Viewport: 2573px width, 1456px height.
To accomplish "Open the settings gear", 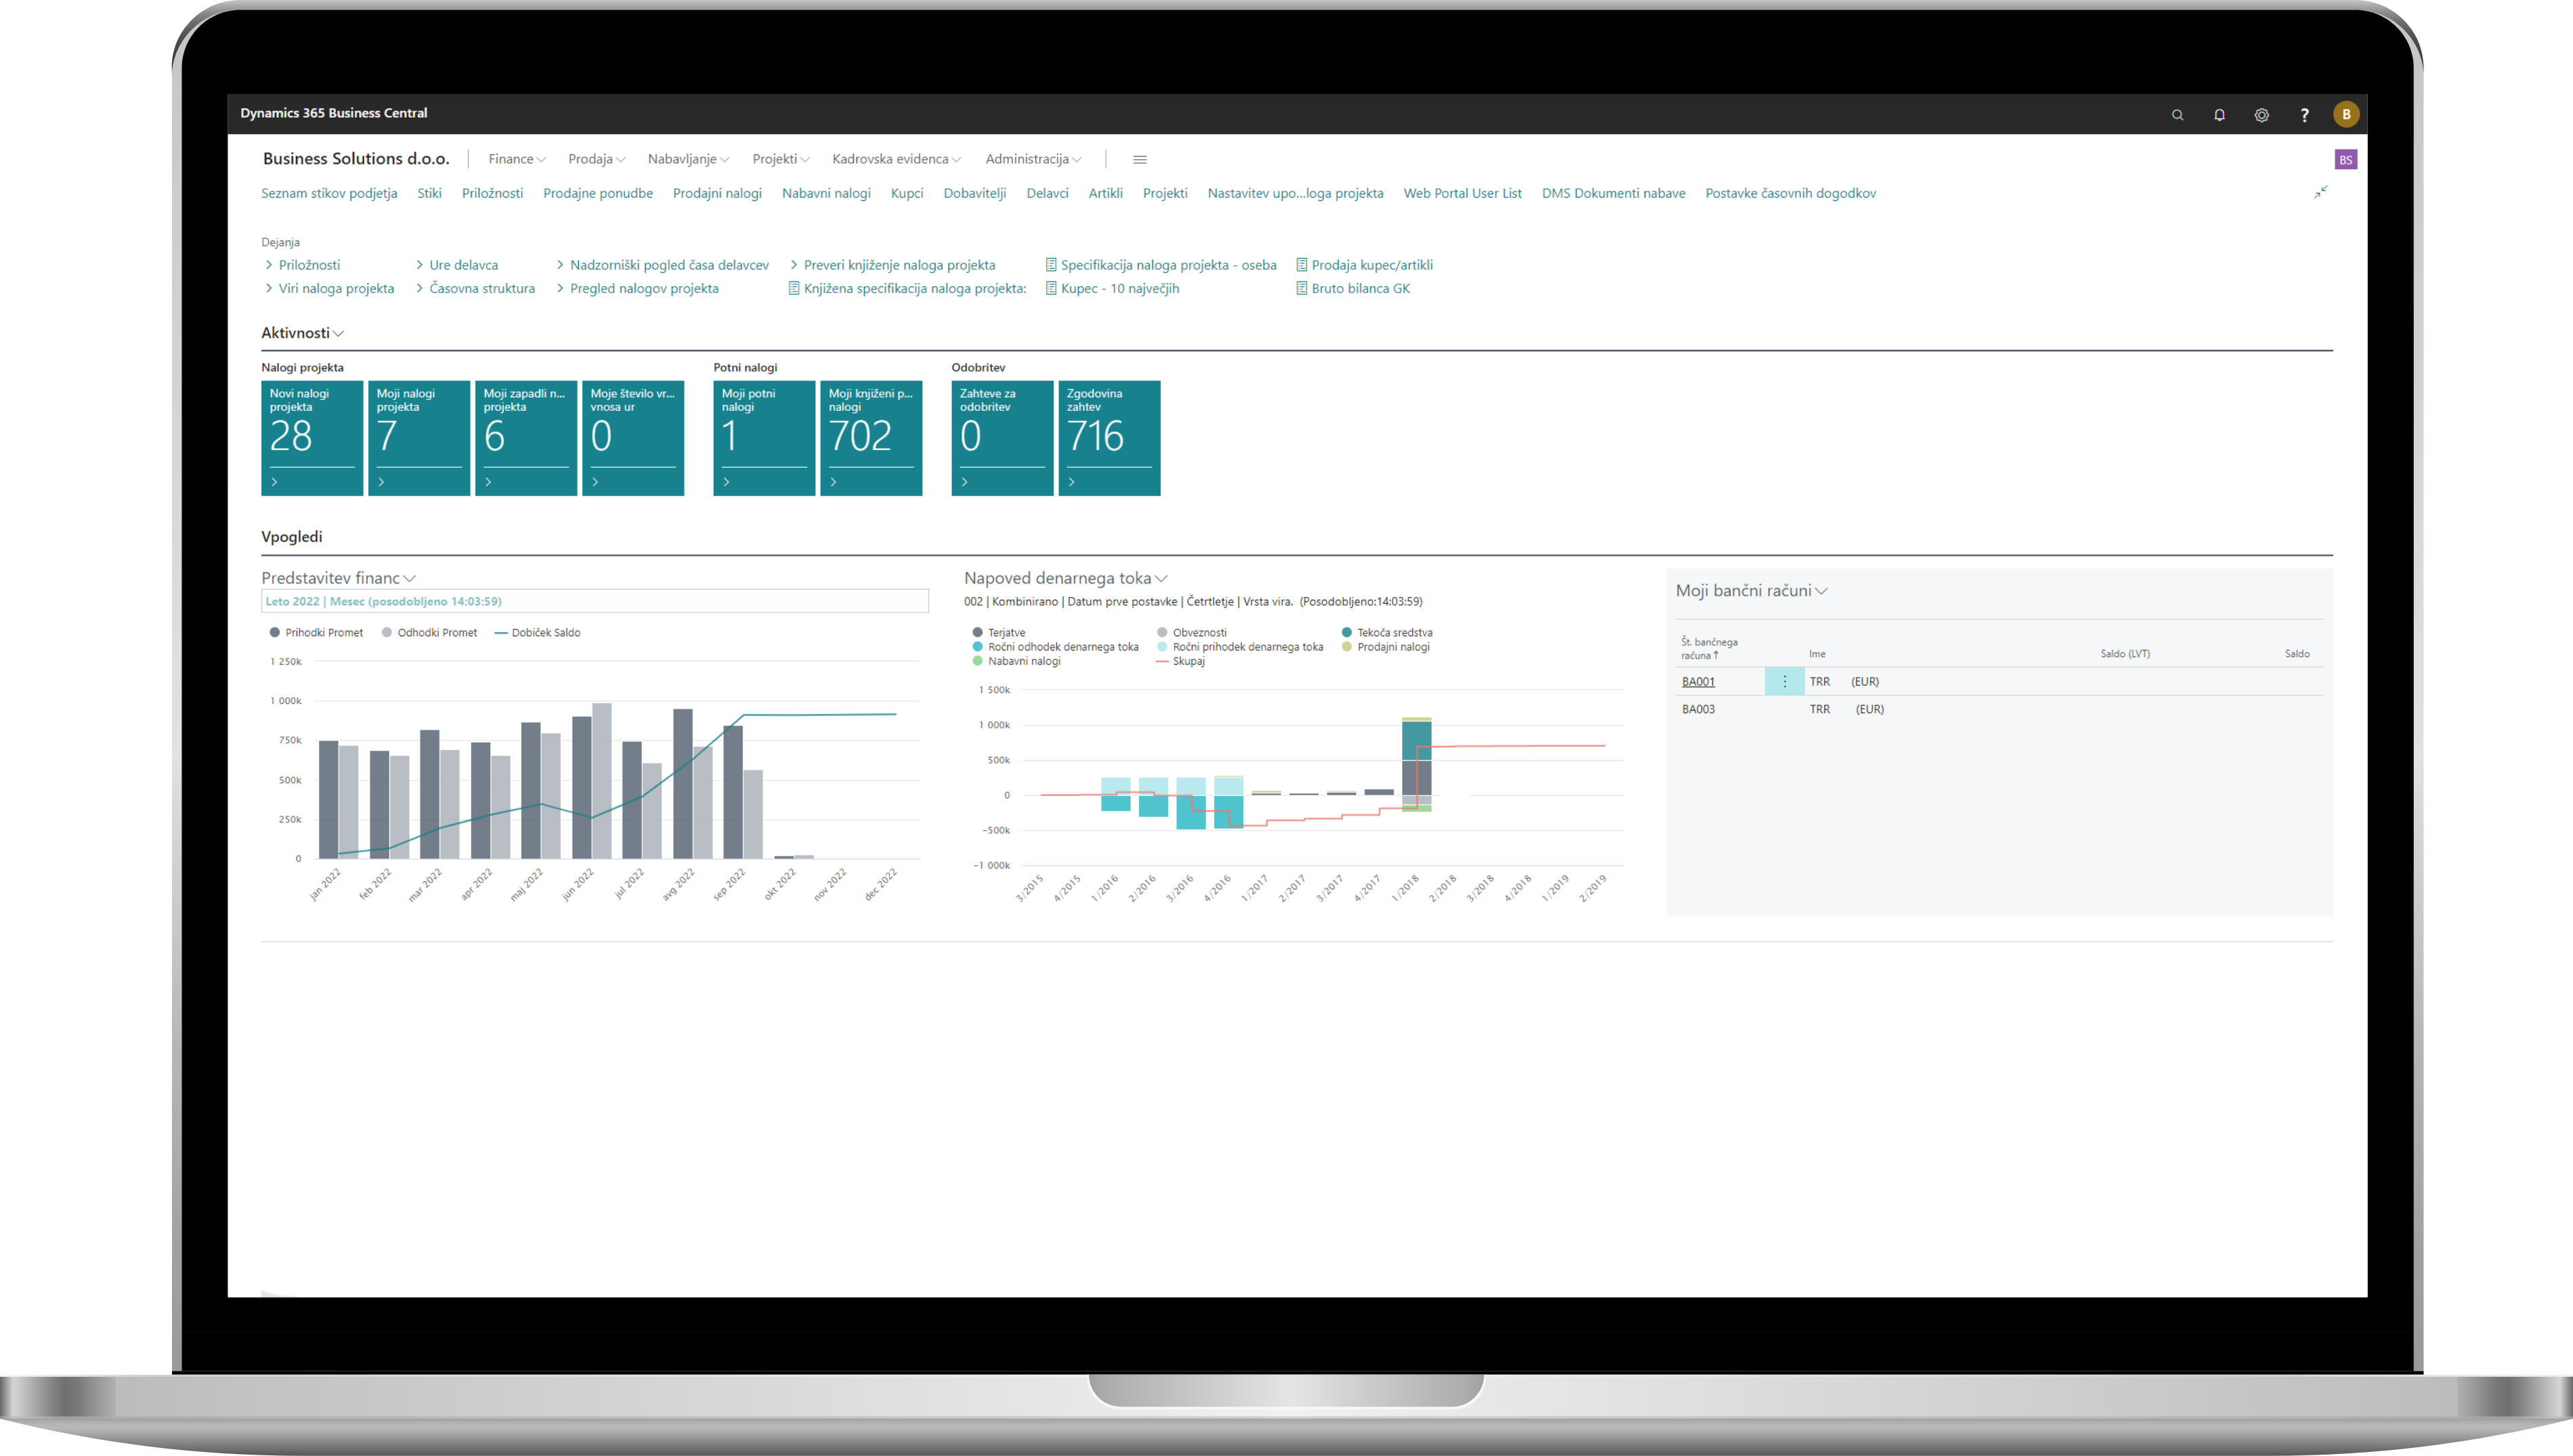I will [x=2261, y=115].
